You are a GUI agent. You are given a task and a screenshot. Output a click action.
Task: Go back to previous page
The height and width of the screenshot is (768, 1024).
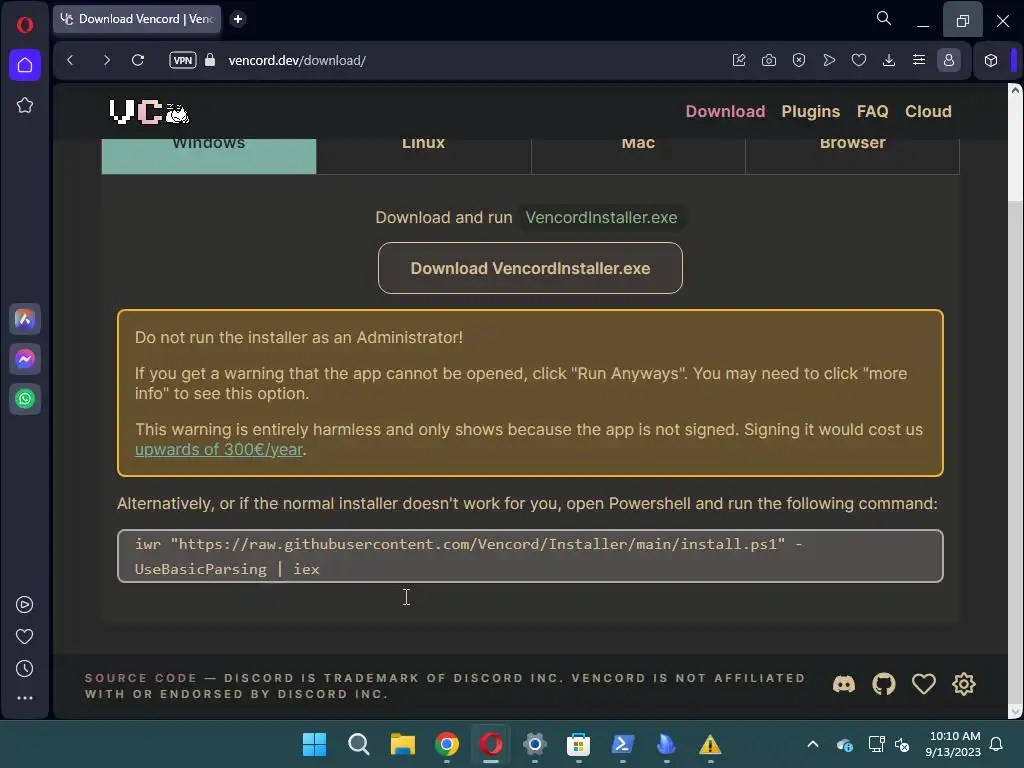point(71,60)
